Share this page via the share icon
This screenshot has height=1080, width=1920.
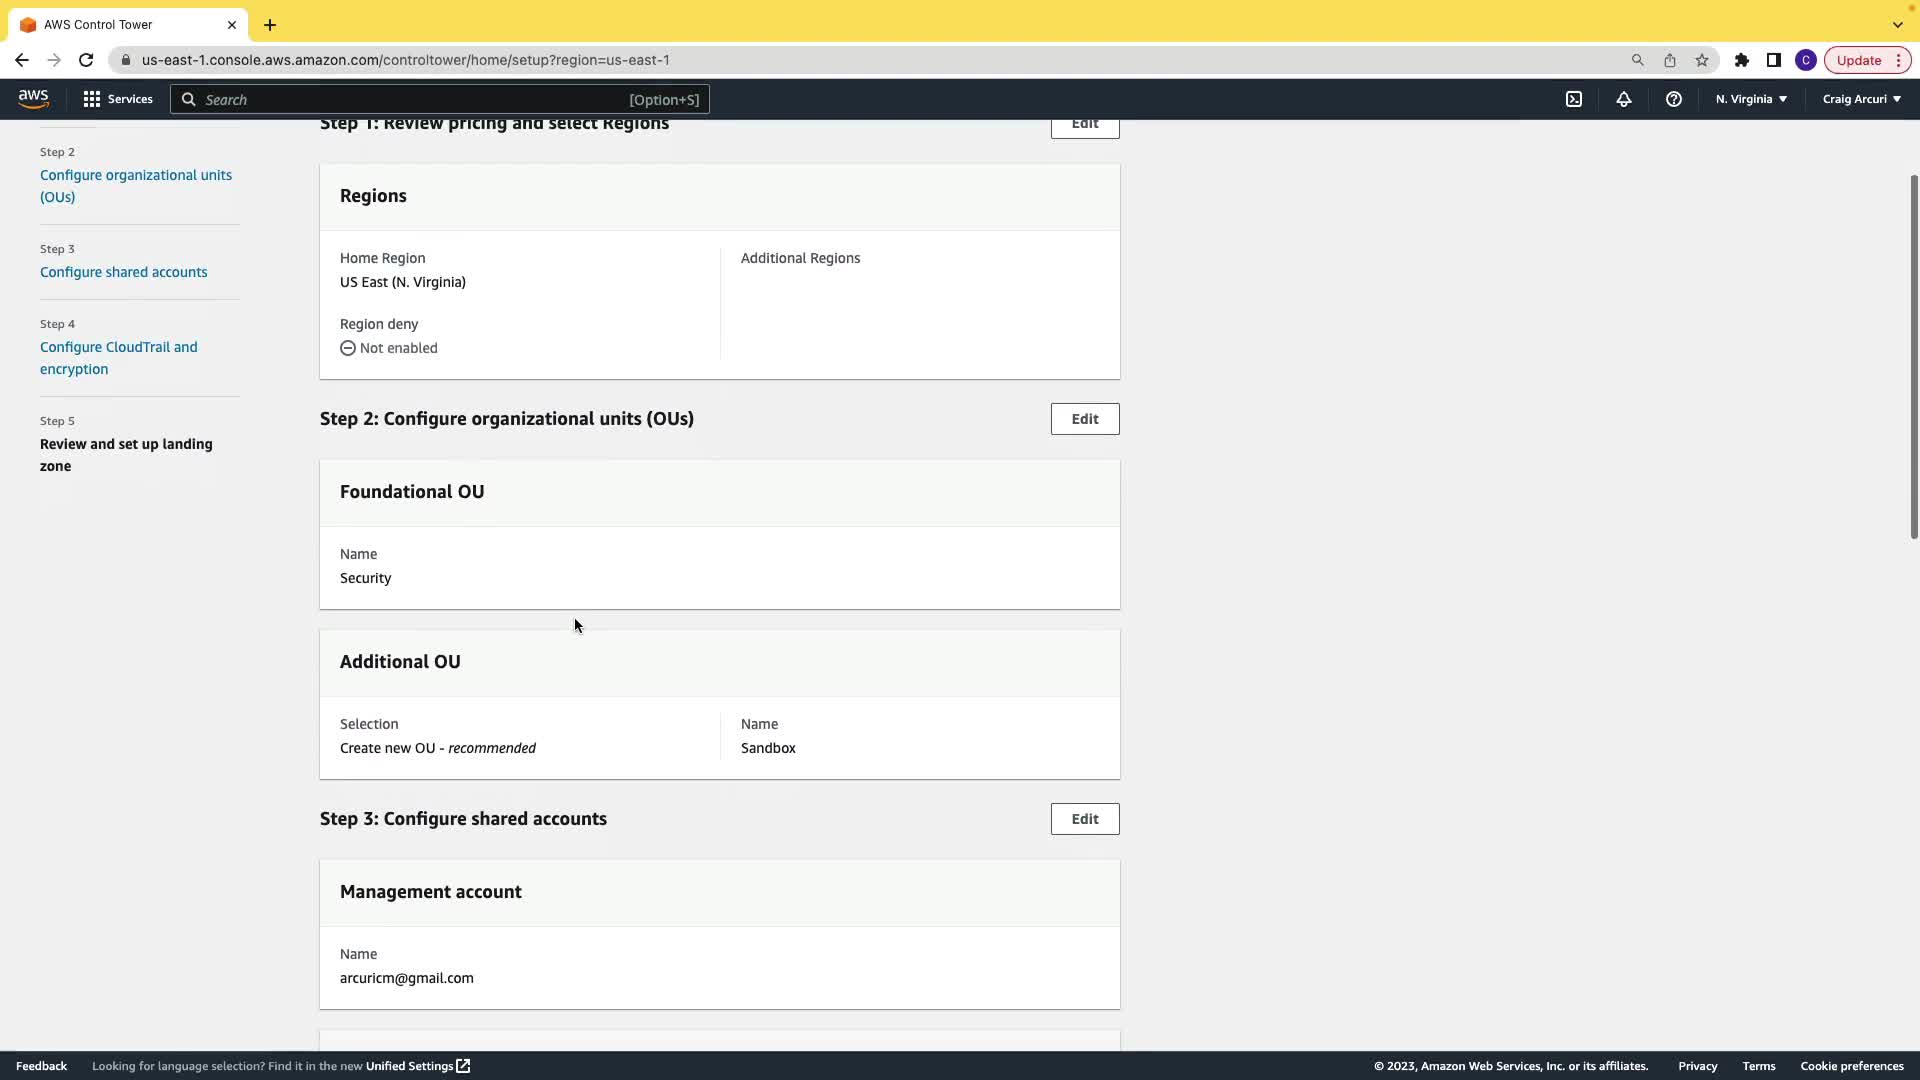click(1670, 60)
